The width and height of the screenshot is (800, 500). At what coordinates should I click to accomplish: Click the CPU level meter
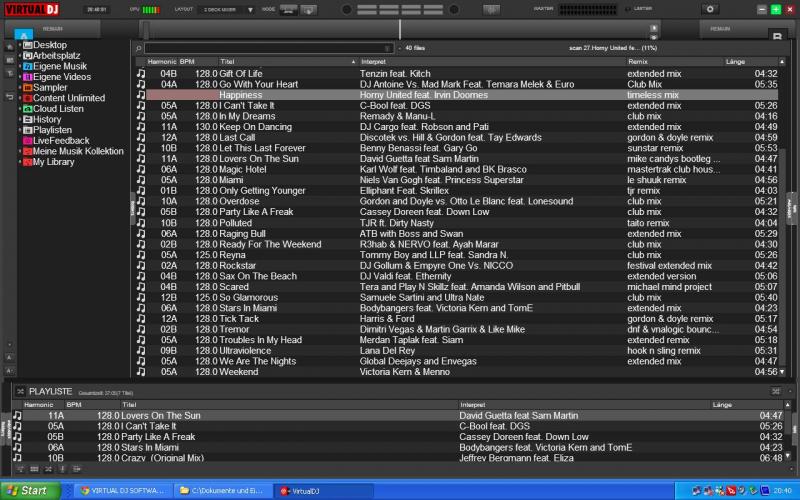click(151, 10)
